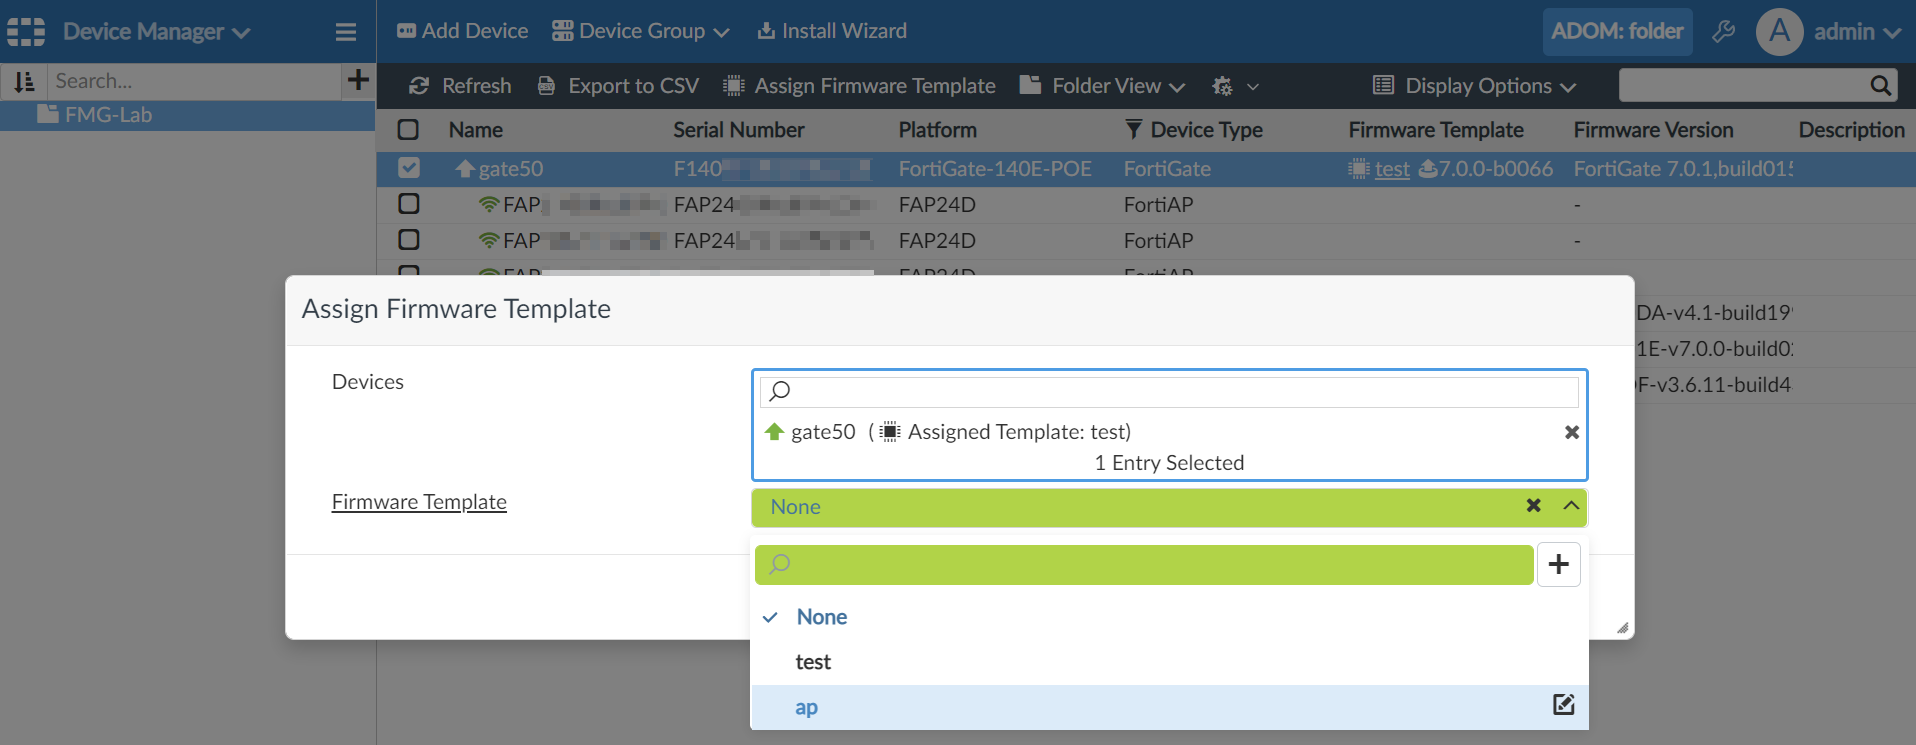Viewport: 1916px width, 745px height.
Task: Toggle the select-all devices checkbox
Action: pos(408,130)
